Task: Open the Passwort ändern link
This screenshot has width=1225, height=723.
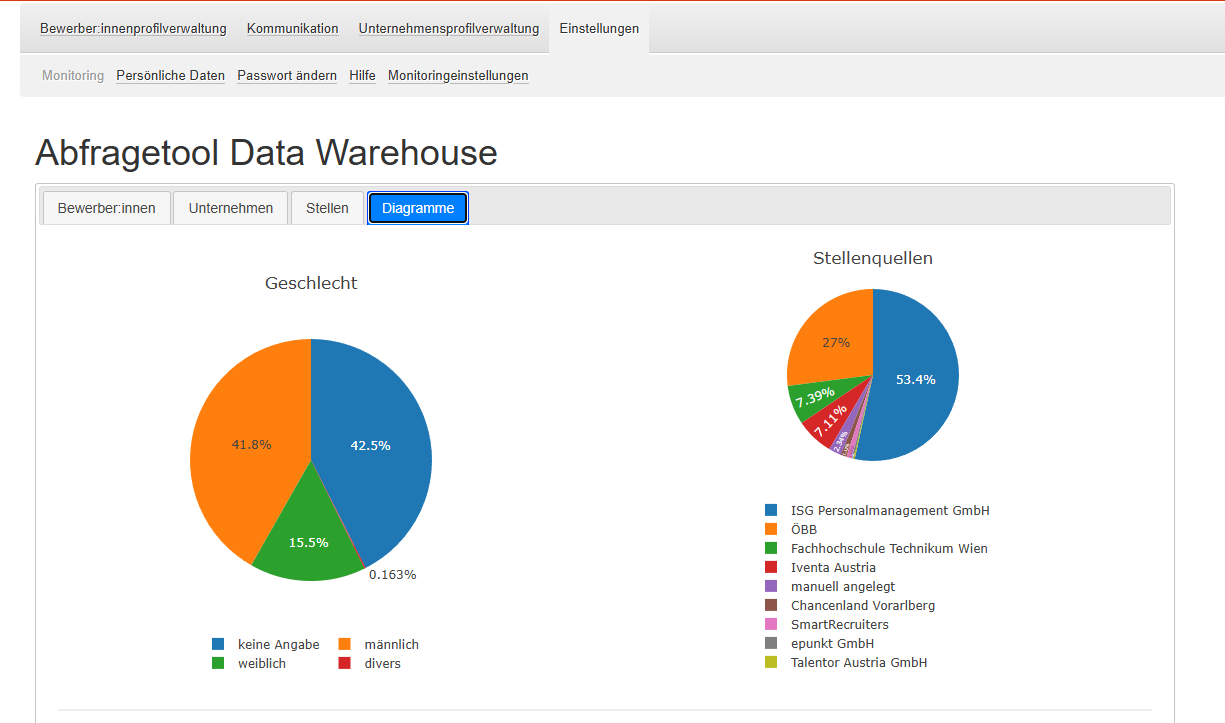Action: click(x=287, y=75)
